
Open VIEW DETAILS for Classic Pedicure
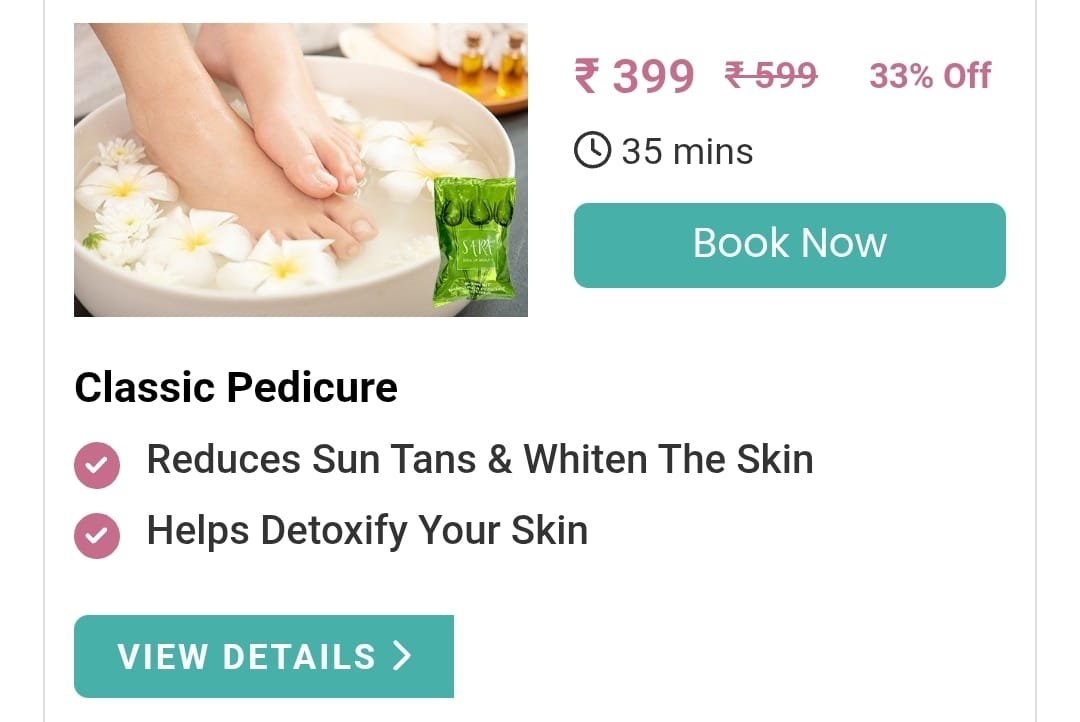tap(264, 656)
